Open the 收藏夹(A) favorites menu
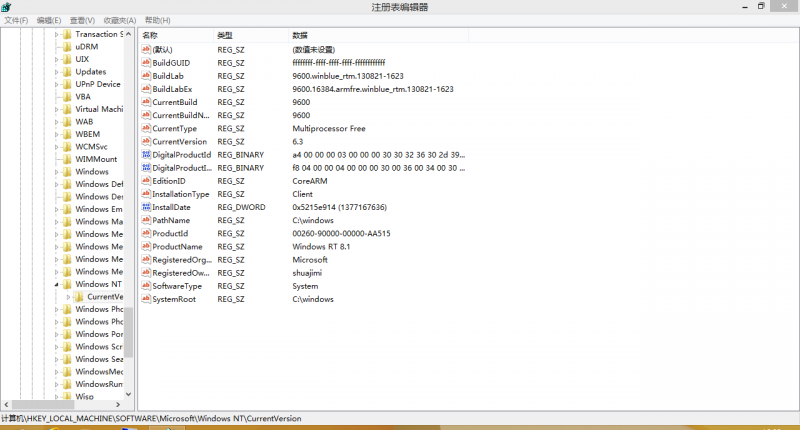Image resolution: width=800 pixels, height=430 pixels. [x=120, y=20]
